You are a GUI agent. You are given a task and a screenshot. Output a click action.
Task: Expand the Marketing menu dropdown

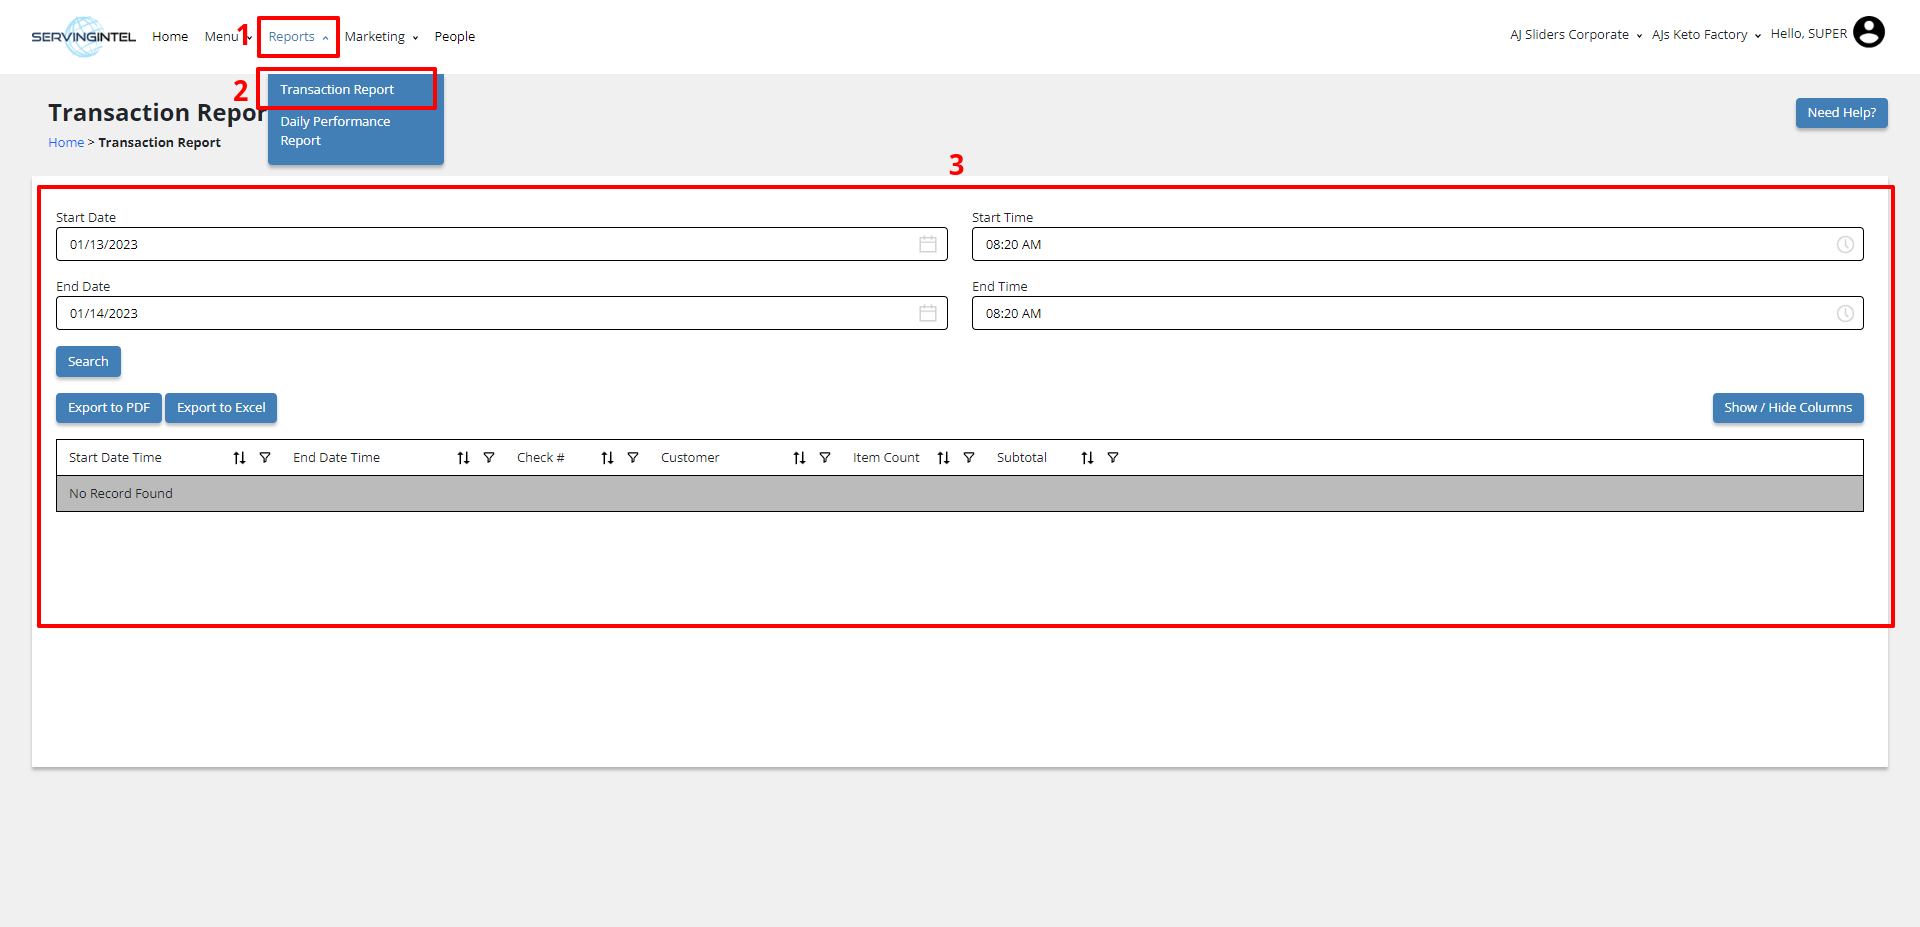pos(381,37)
